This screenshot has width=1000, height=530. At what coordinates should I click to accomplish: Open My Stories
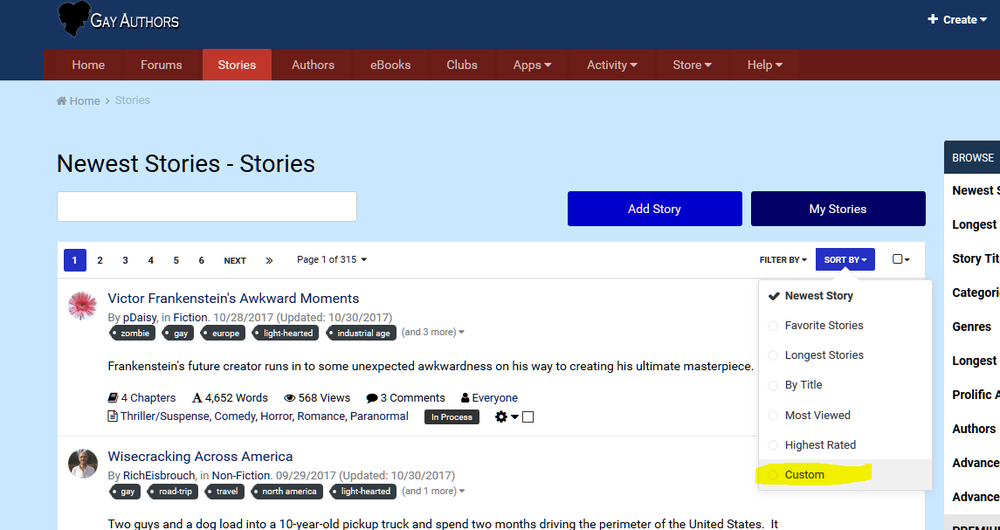coord(837,209)
